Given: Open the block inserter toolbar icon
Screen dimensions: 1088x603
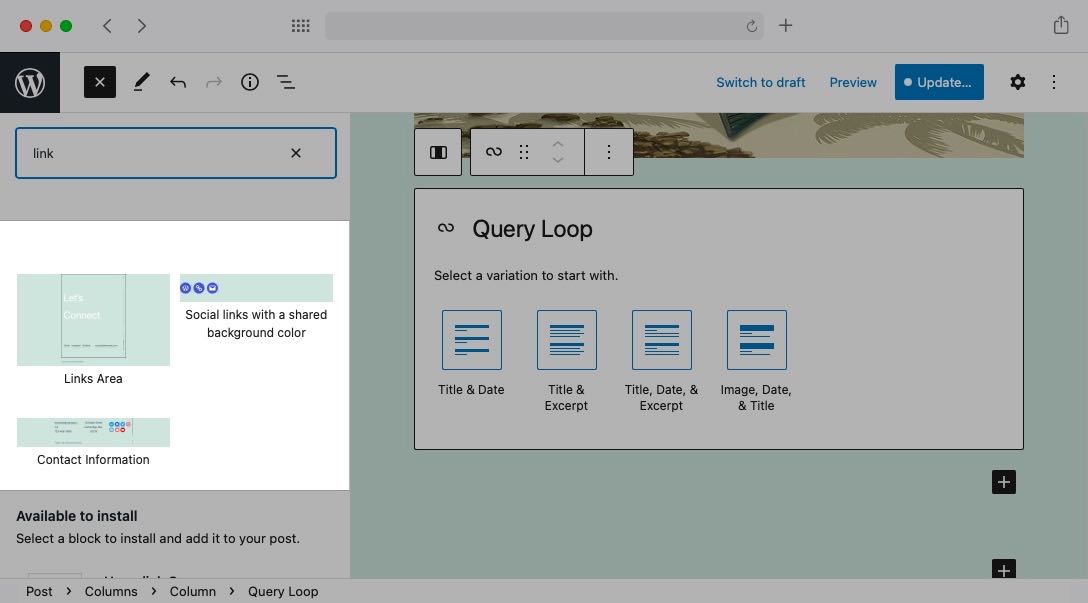Looking at the screenshot, I should click(x=99, y=82).
